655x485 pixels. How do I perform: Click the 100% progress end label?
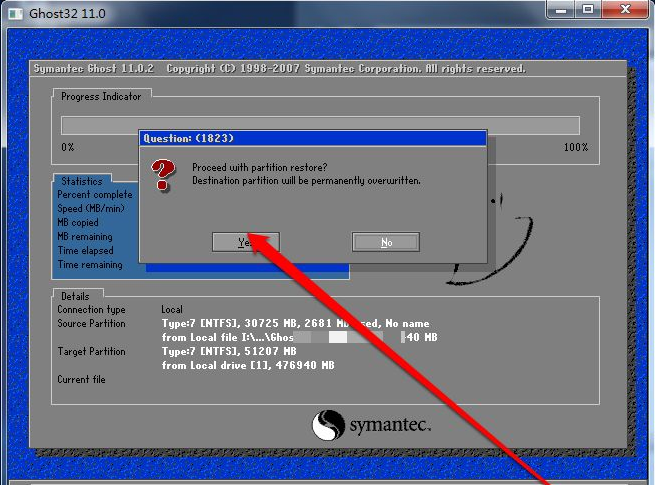tap(576, 147)
